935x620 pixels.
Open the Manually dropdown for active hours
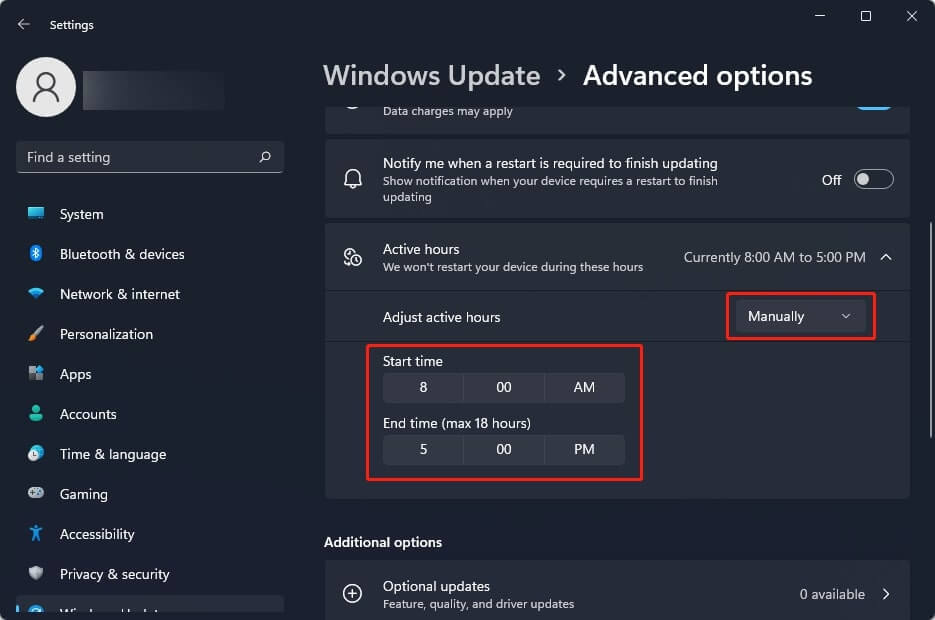[x=800, y=316]
